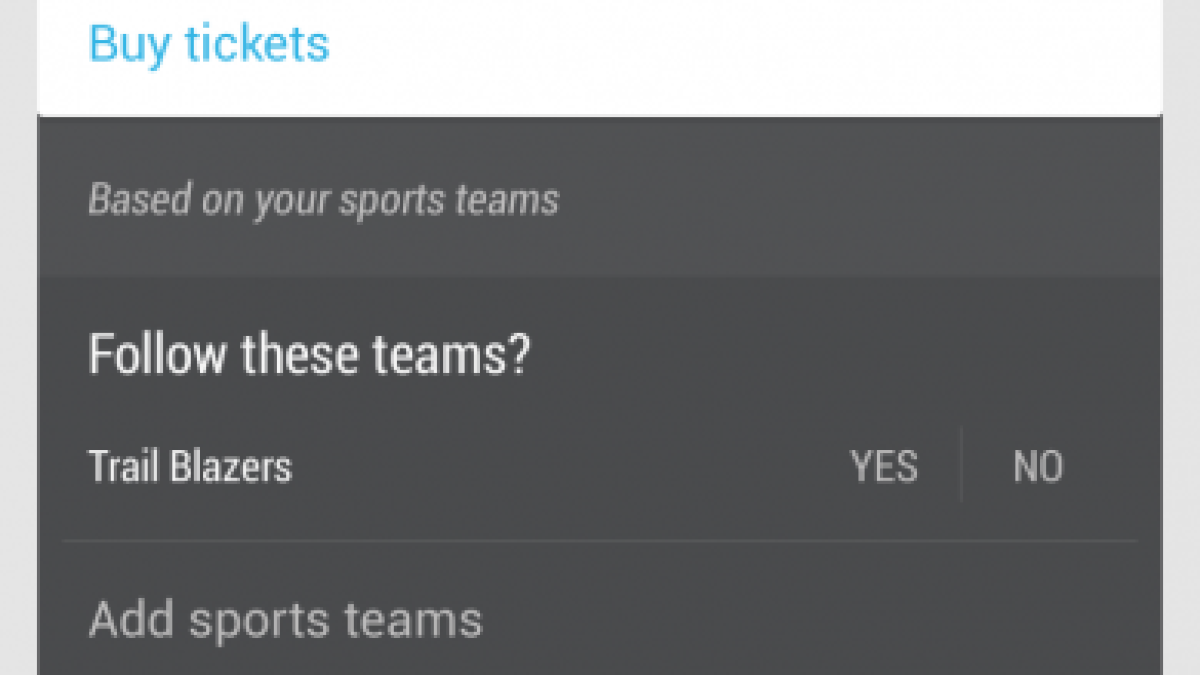Click the 'Follow these teams?' heading
Viewport: 1200px width, 675px height.
(308, 355)
